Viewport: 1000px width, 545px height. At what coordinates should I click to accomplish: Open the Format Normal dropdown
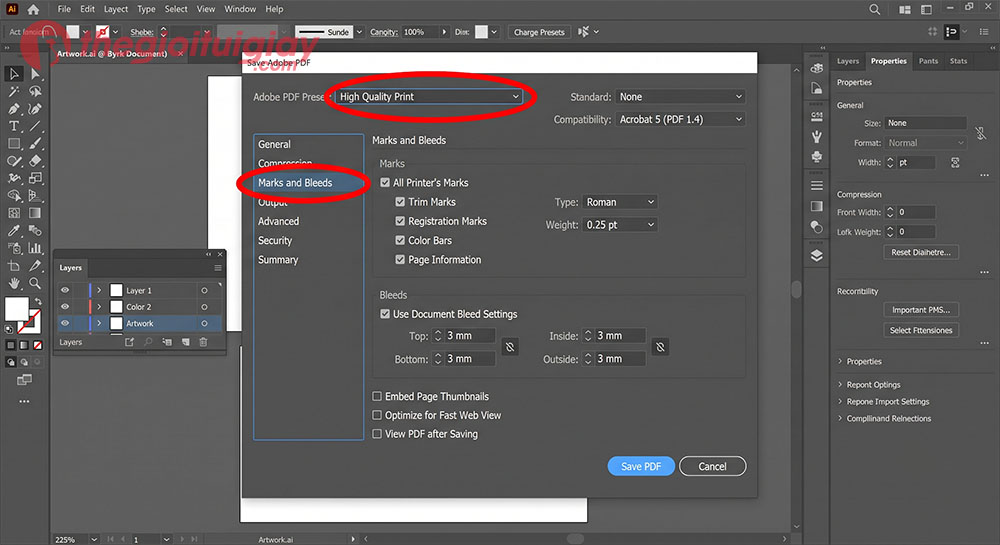tap(925, 143)
